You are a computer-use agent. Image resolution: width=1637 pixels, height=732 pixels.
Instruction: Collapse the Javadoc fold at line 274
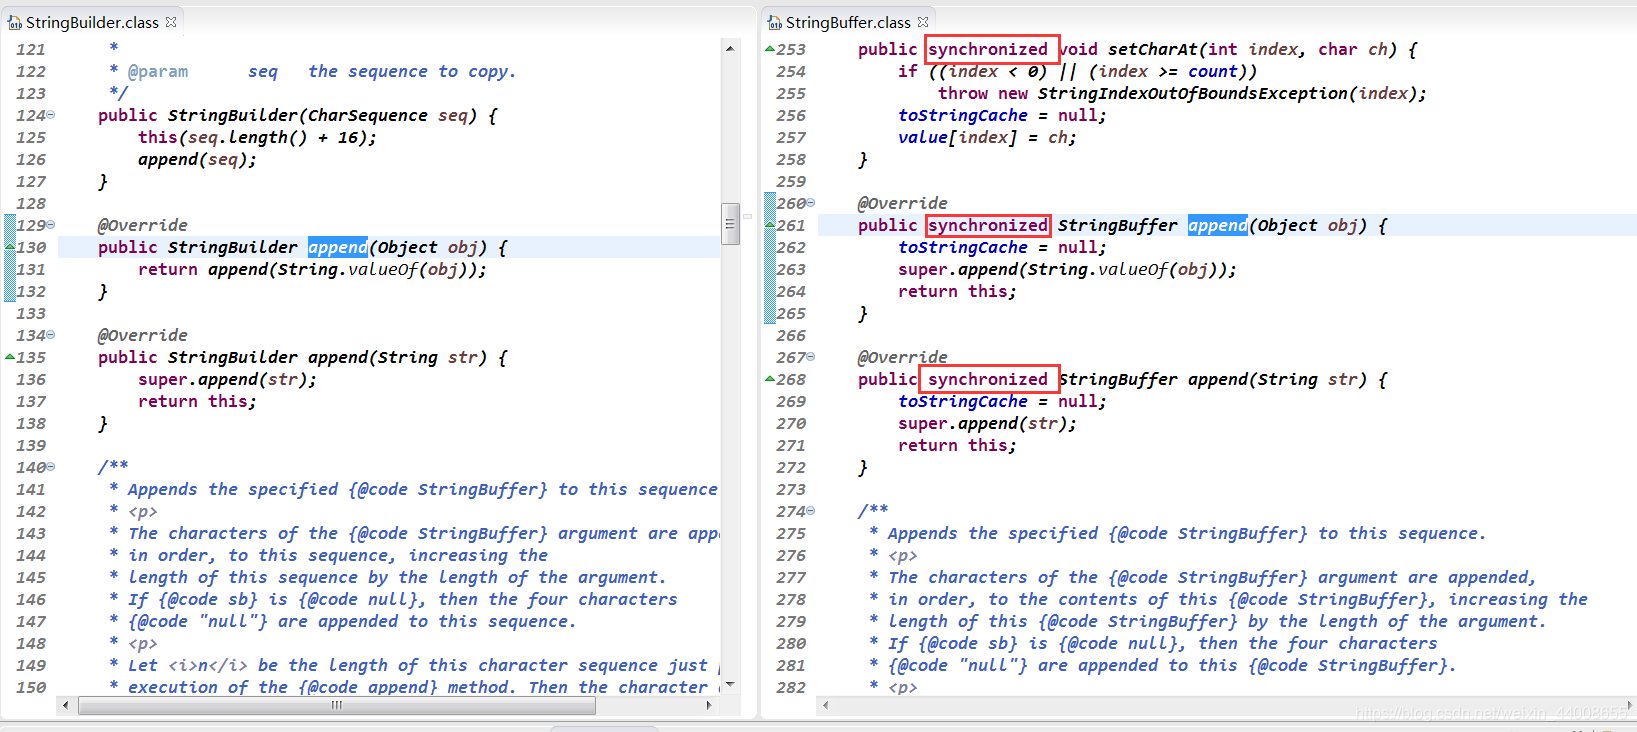click(811, 511)
